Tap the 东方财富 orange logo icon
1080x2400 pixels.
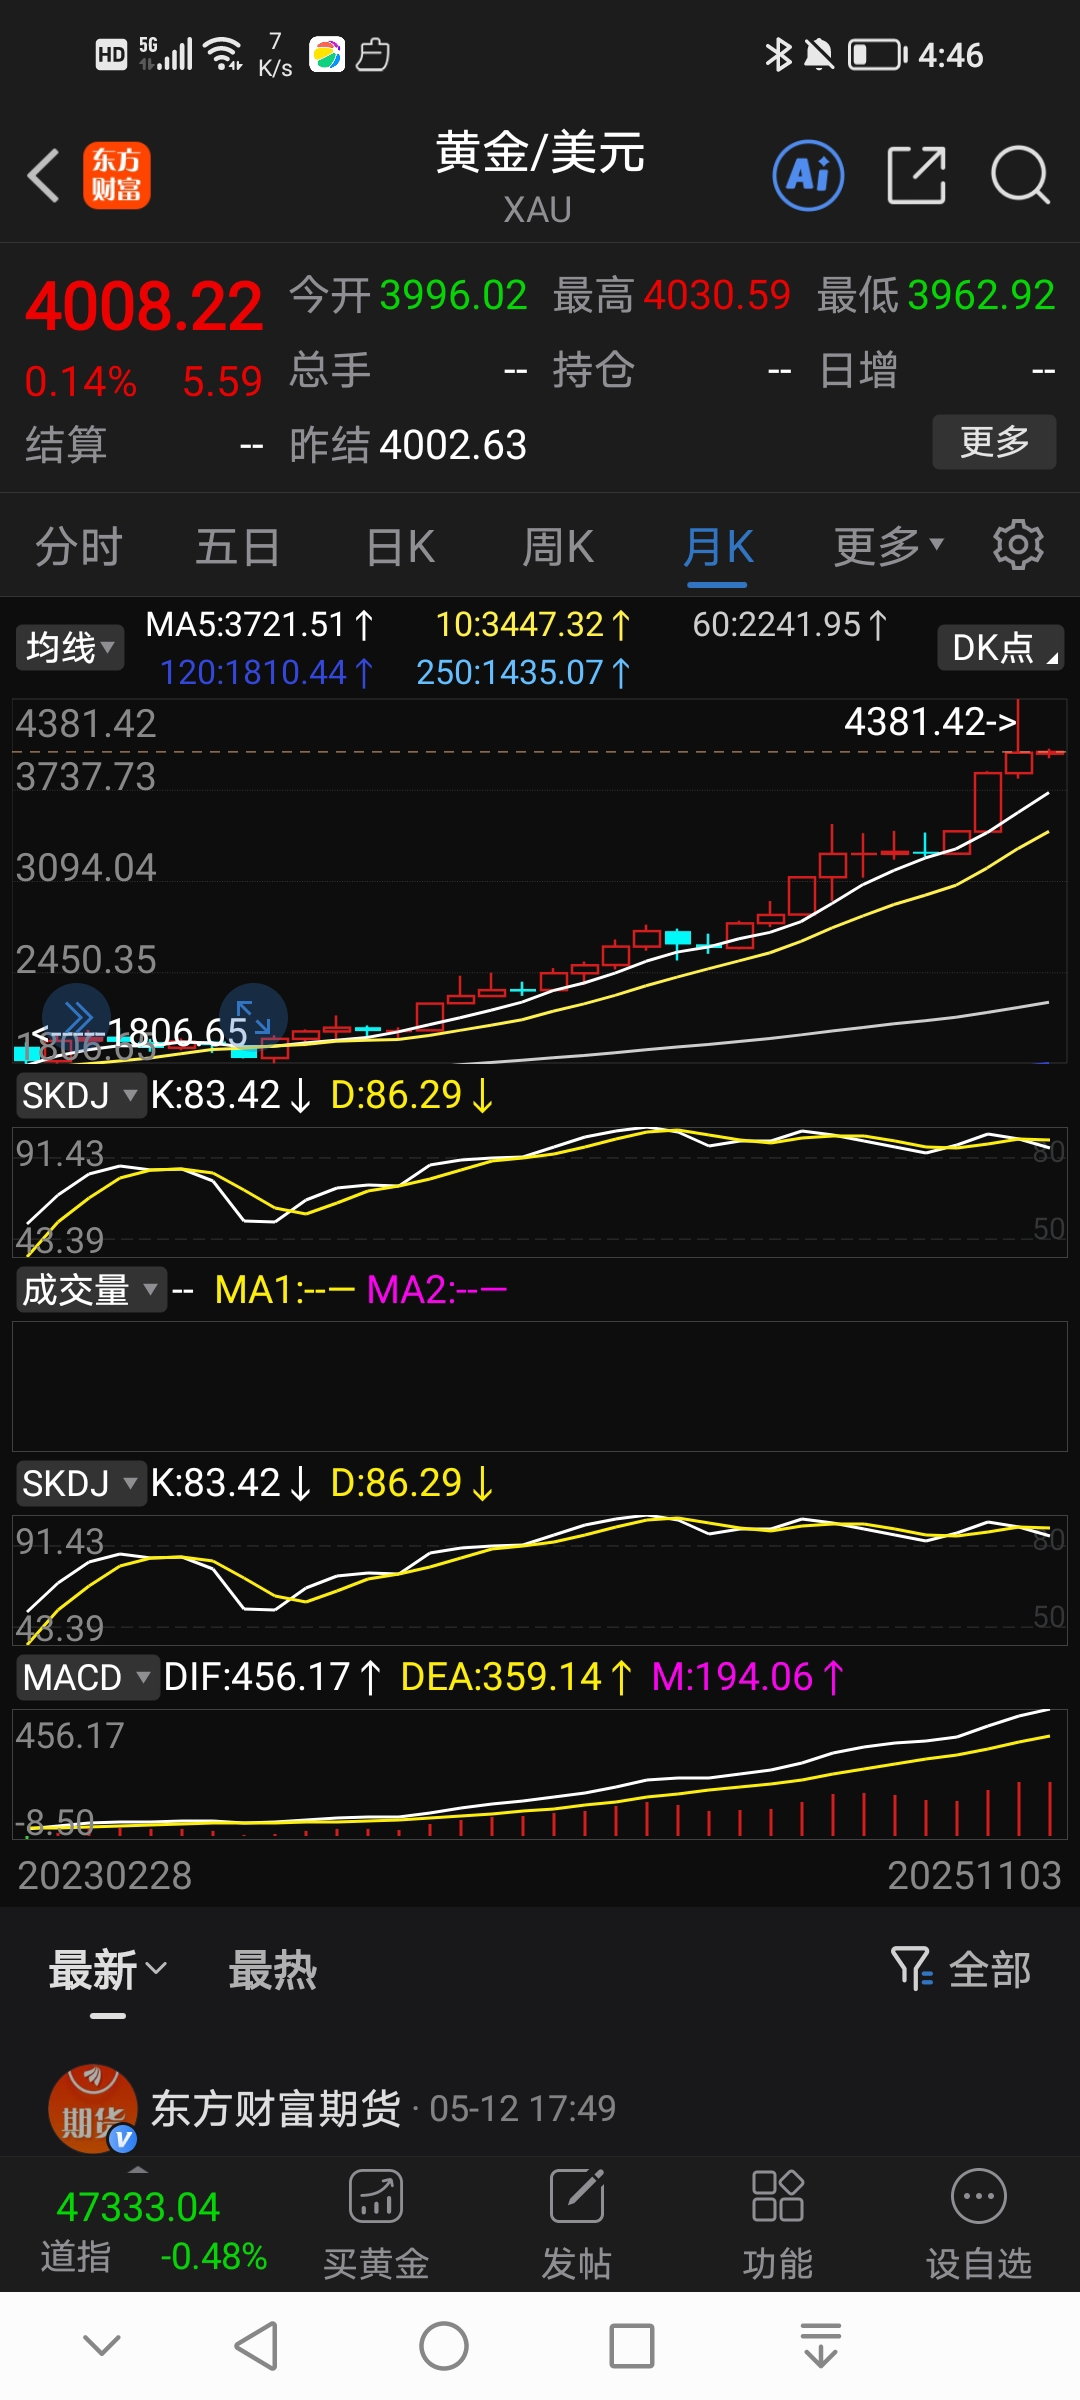click(117, 175)
